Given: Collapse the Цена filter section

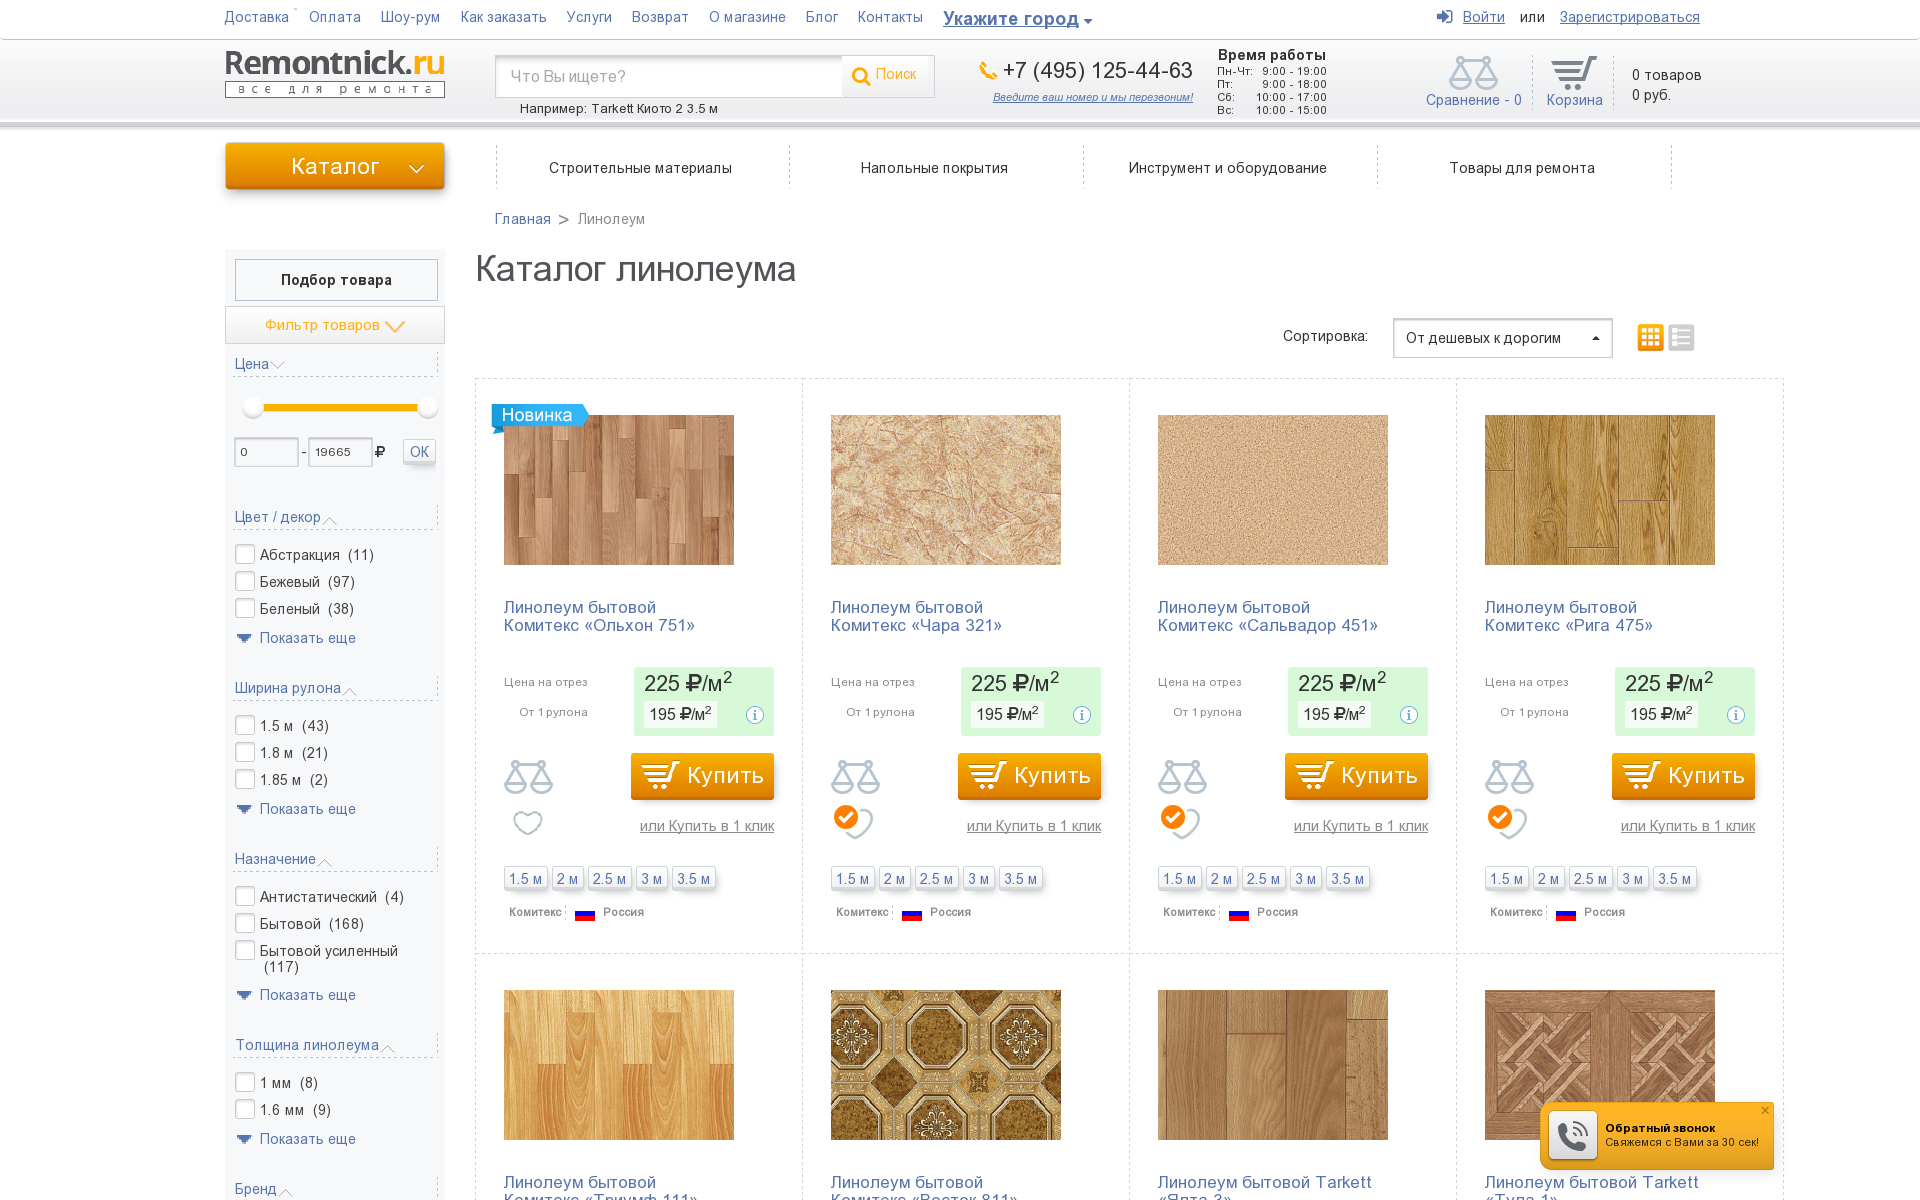Looking at the screenshot, I should [x=260, y=364].
